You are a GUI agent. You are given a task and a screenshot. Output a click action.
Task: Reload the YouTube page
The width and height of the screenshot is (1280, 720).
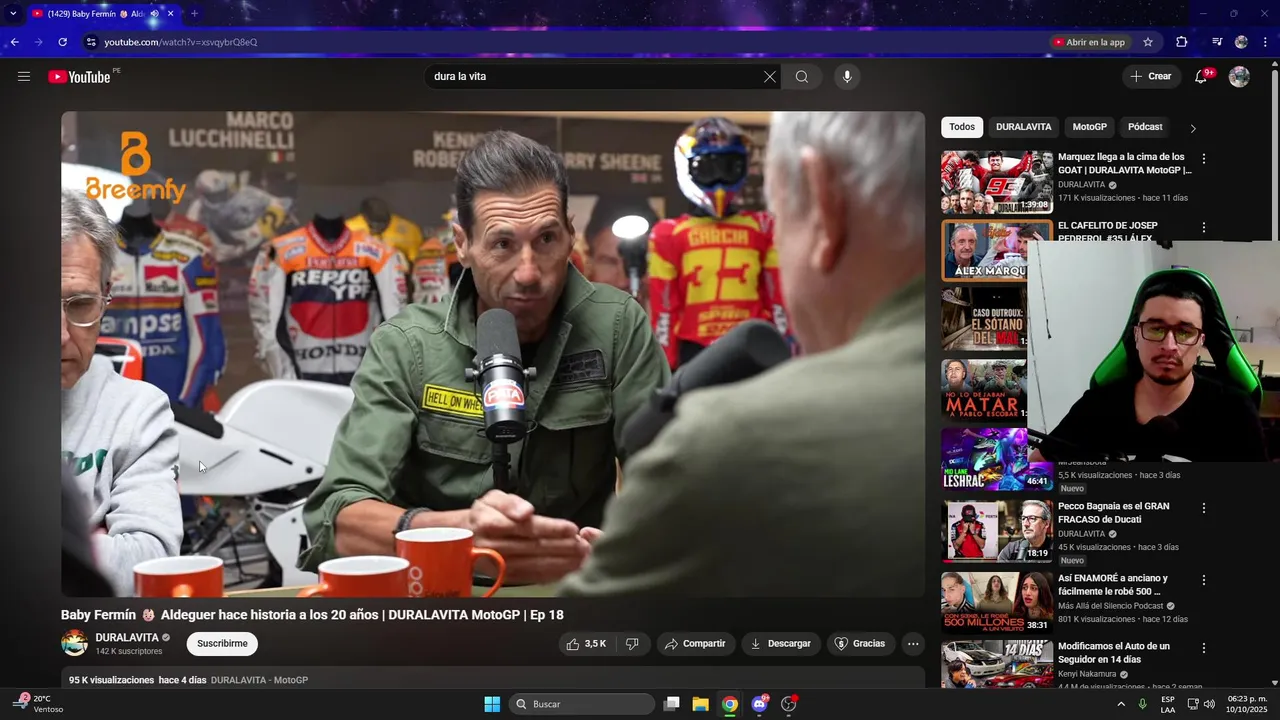coord(62,42)
